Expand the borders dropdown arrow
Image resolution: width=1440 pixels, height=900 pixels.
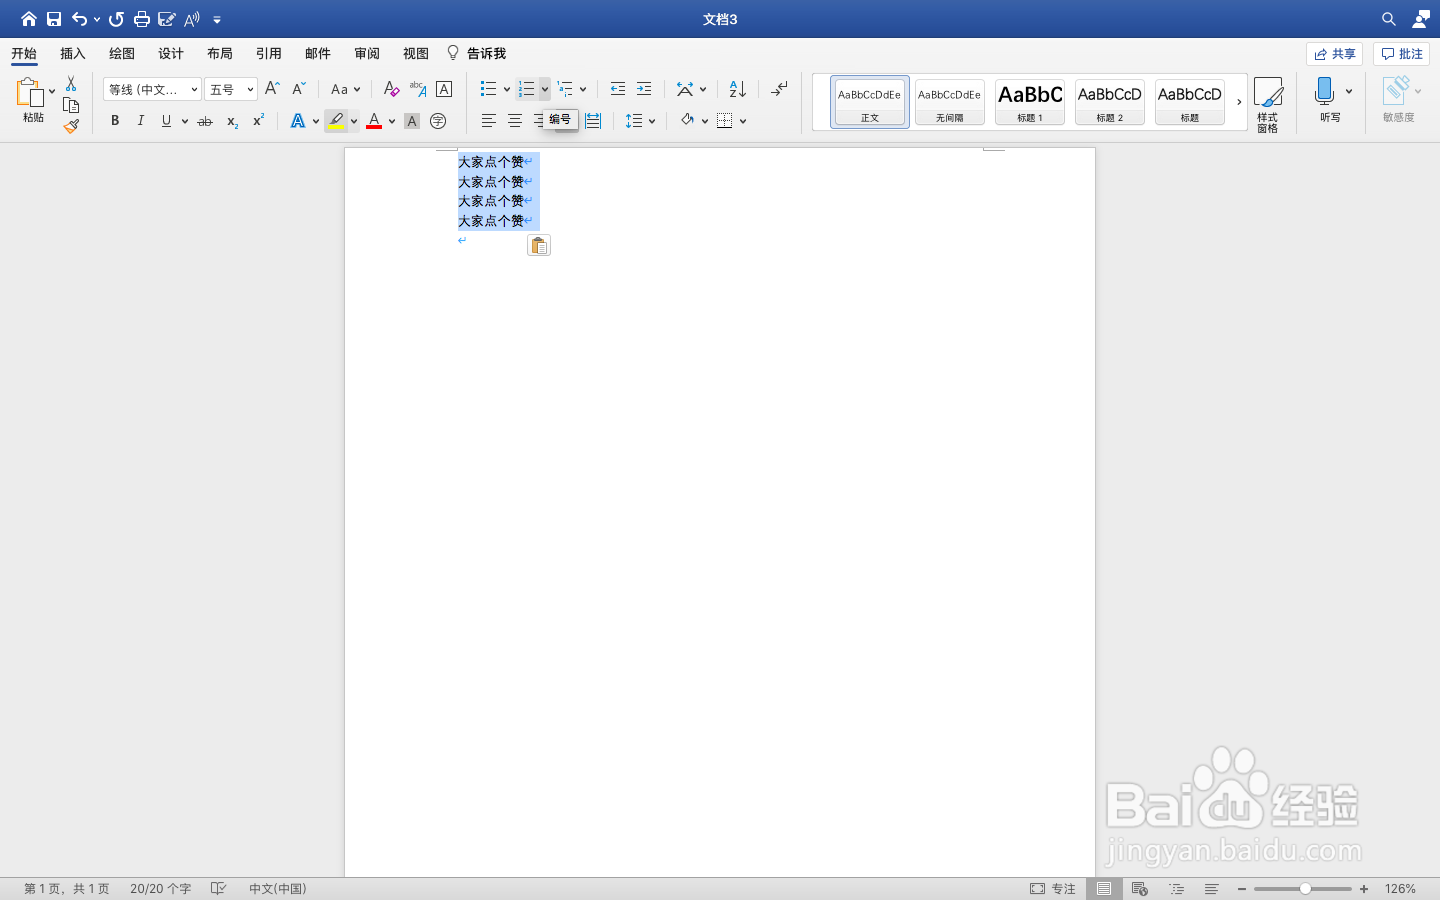pyautogui.click(x=743, y=121)
